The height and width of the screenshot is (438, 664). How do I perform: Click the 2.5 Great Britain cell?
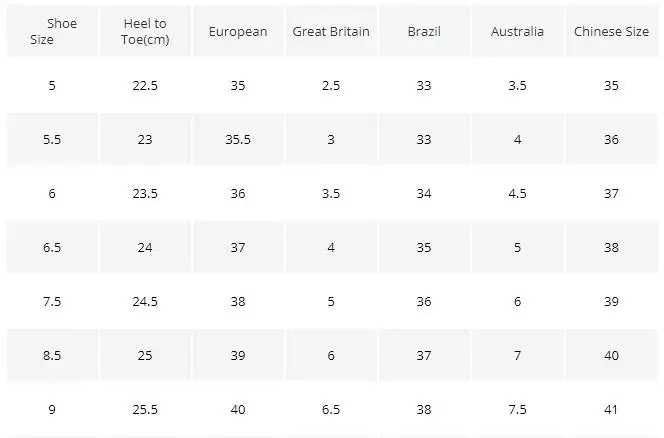(x=331, y=86)
